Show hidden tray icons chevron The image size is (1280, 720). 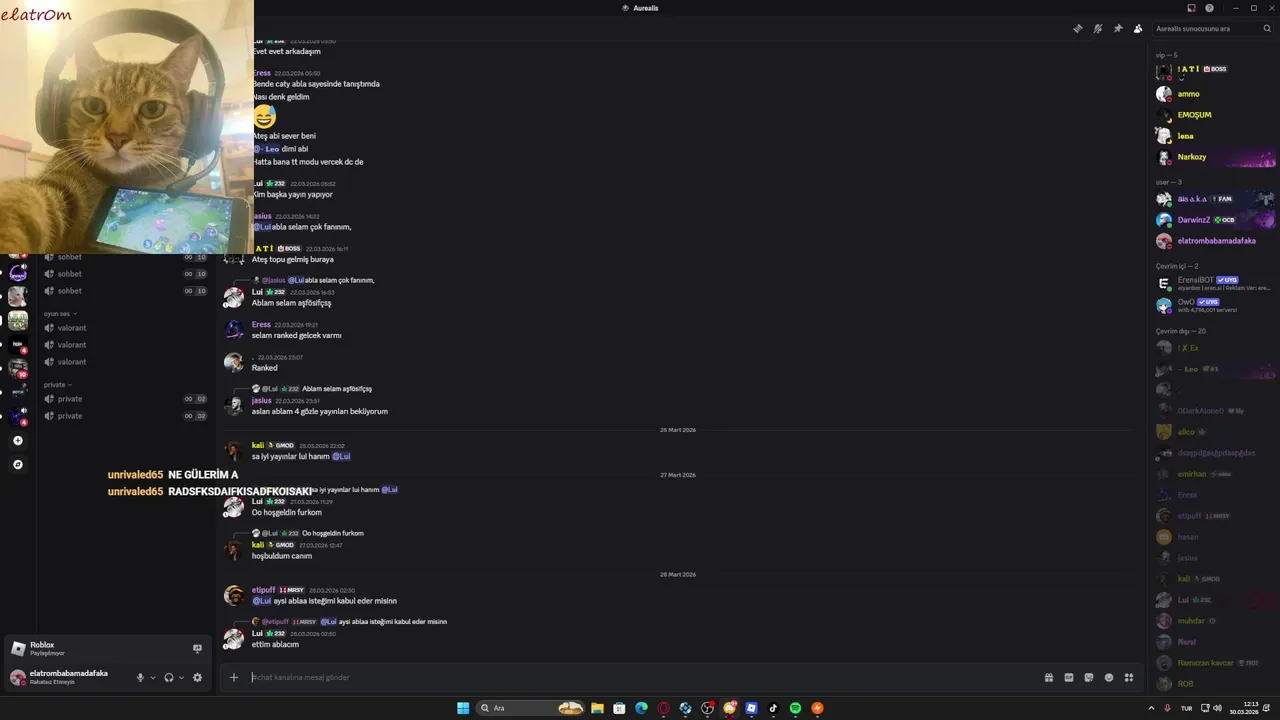point(1151,708)
